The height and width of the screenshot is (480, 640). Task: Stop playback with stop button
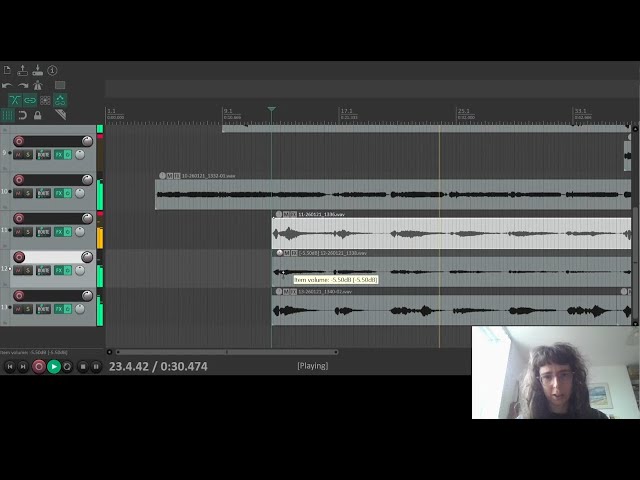pos(83,367)
